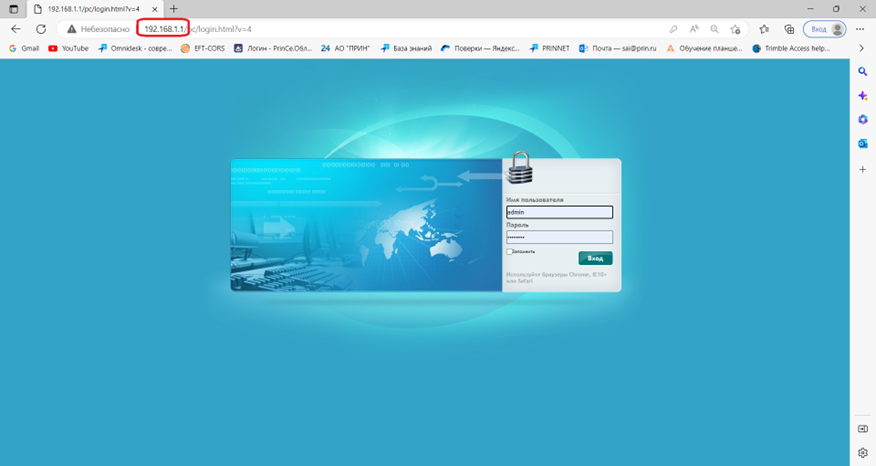Open the Trimble Access help bookmark

point(791,49)
